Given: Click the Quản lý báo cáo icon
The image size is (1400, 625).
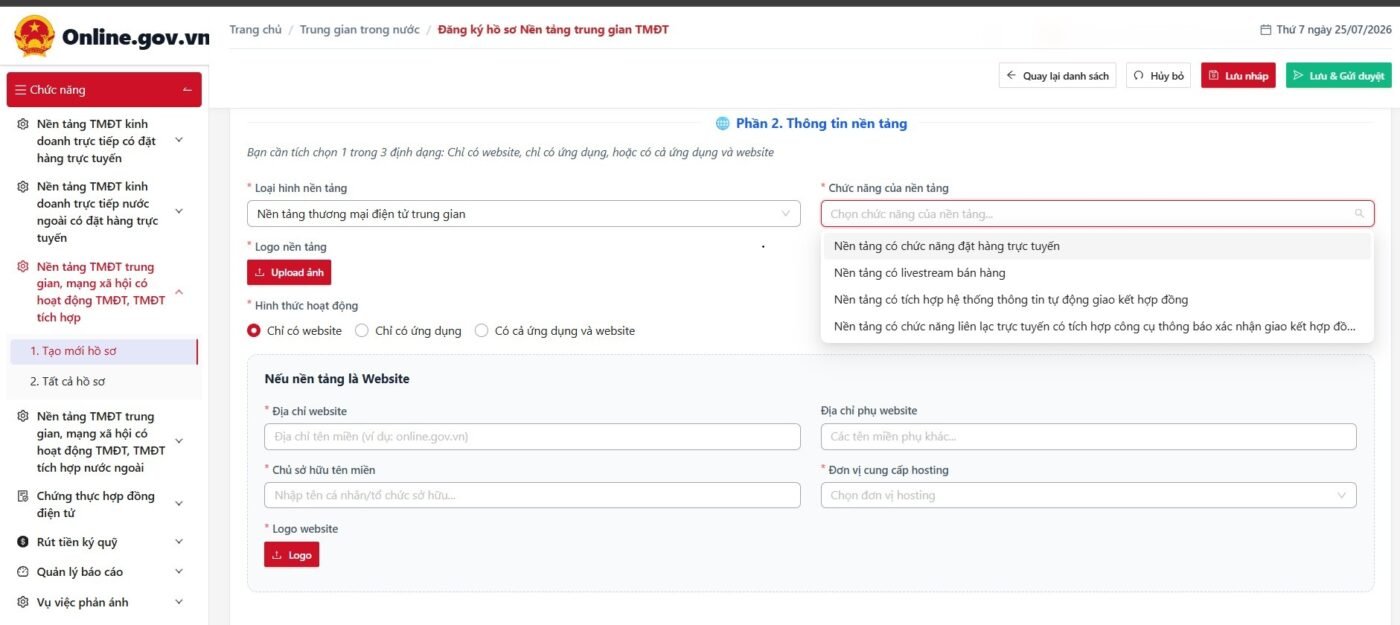Looking at the screenshot, I should click(x=23, y=572).
